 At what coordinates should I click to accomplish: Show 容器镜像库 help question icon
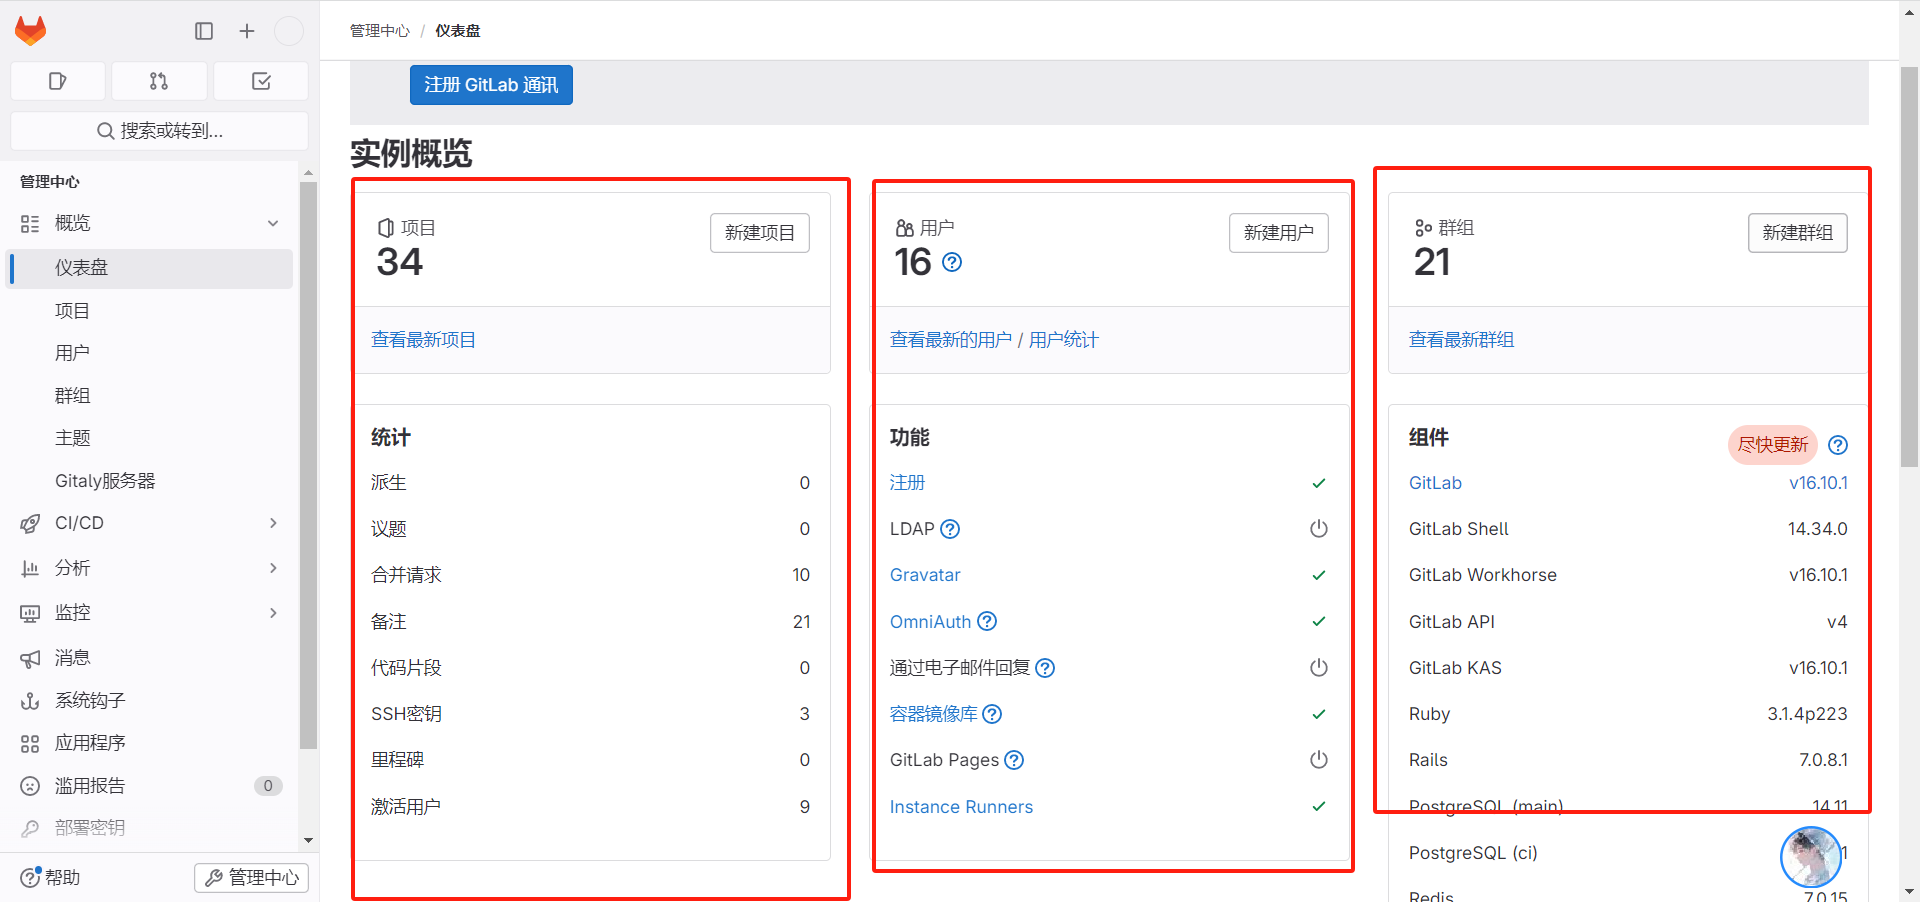(x=992, y=714)
